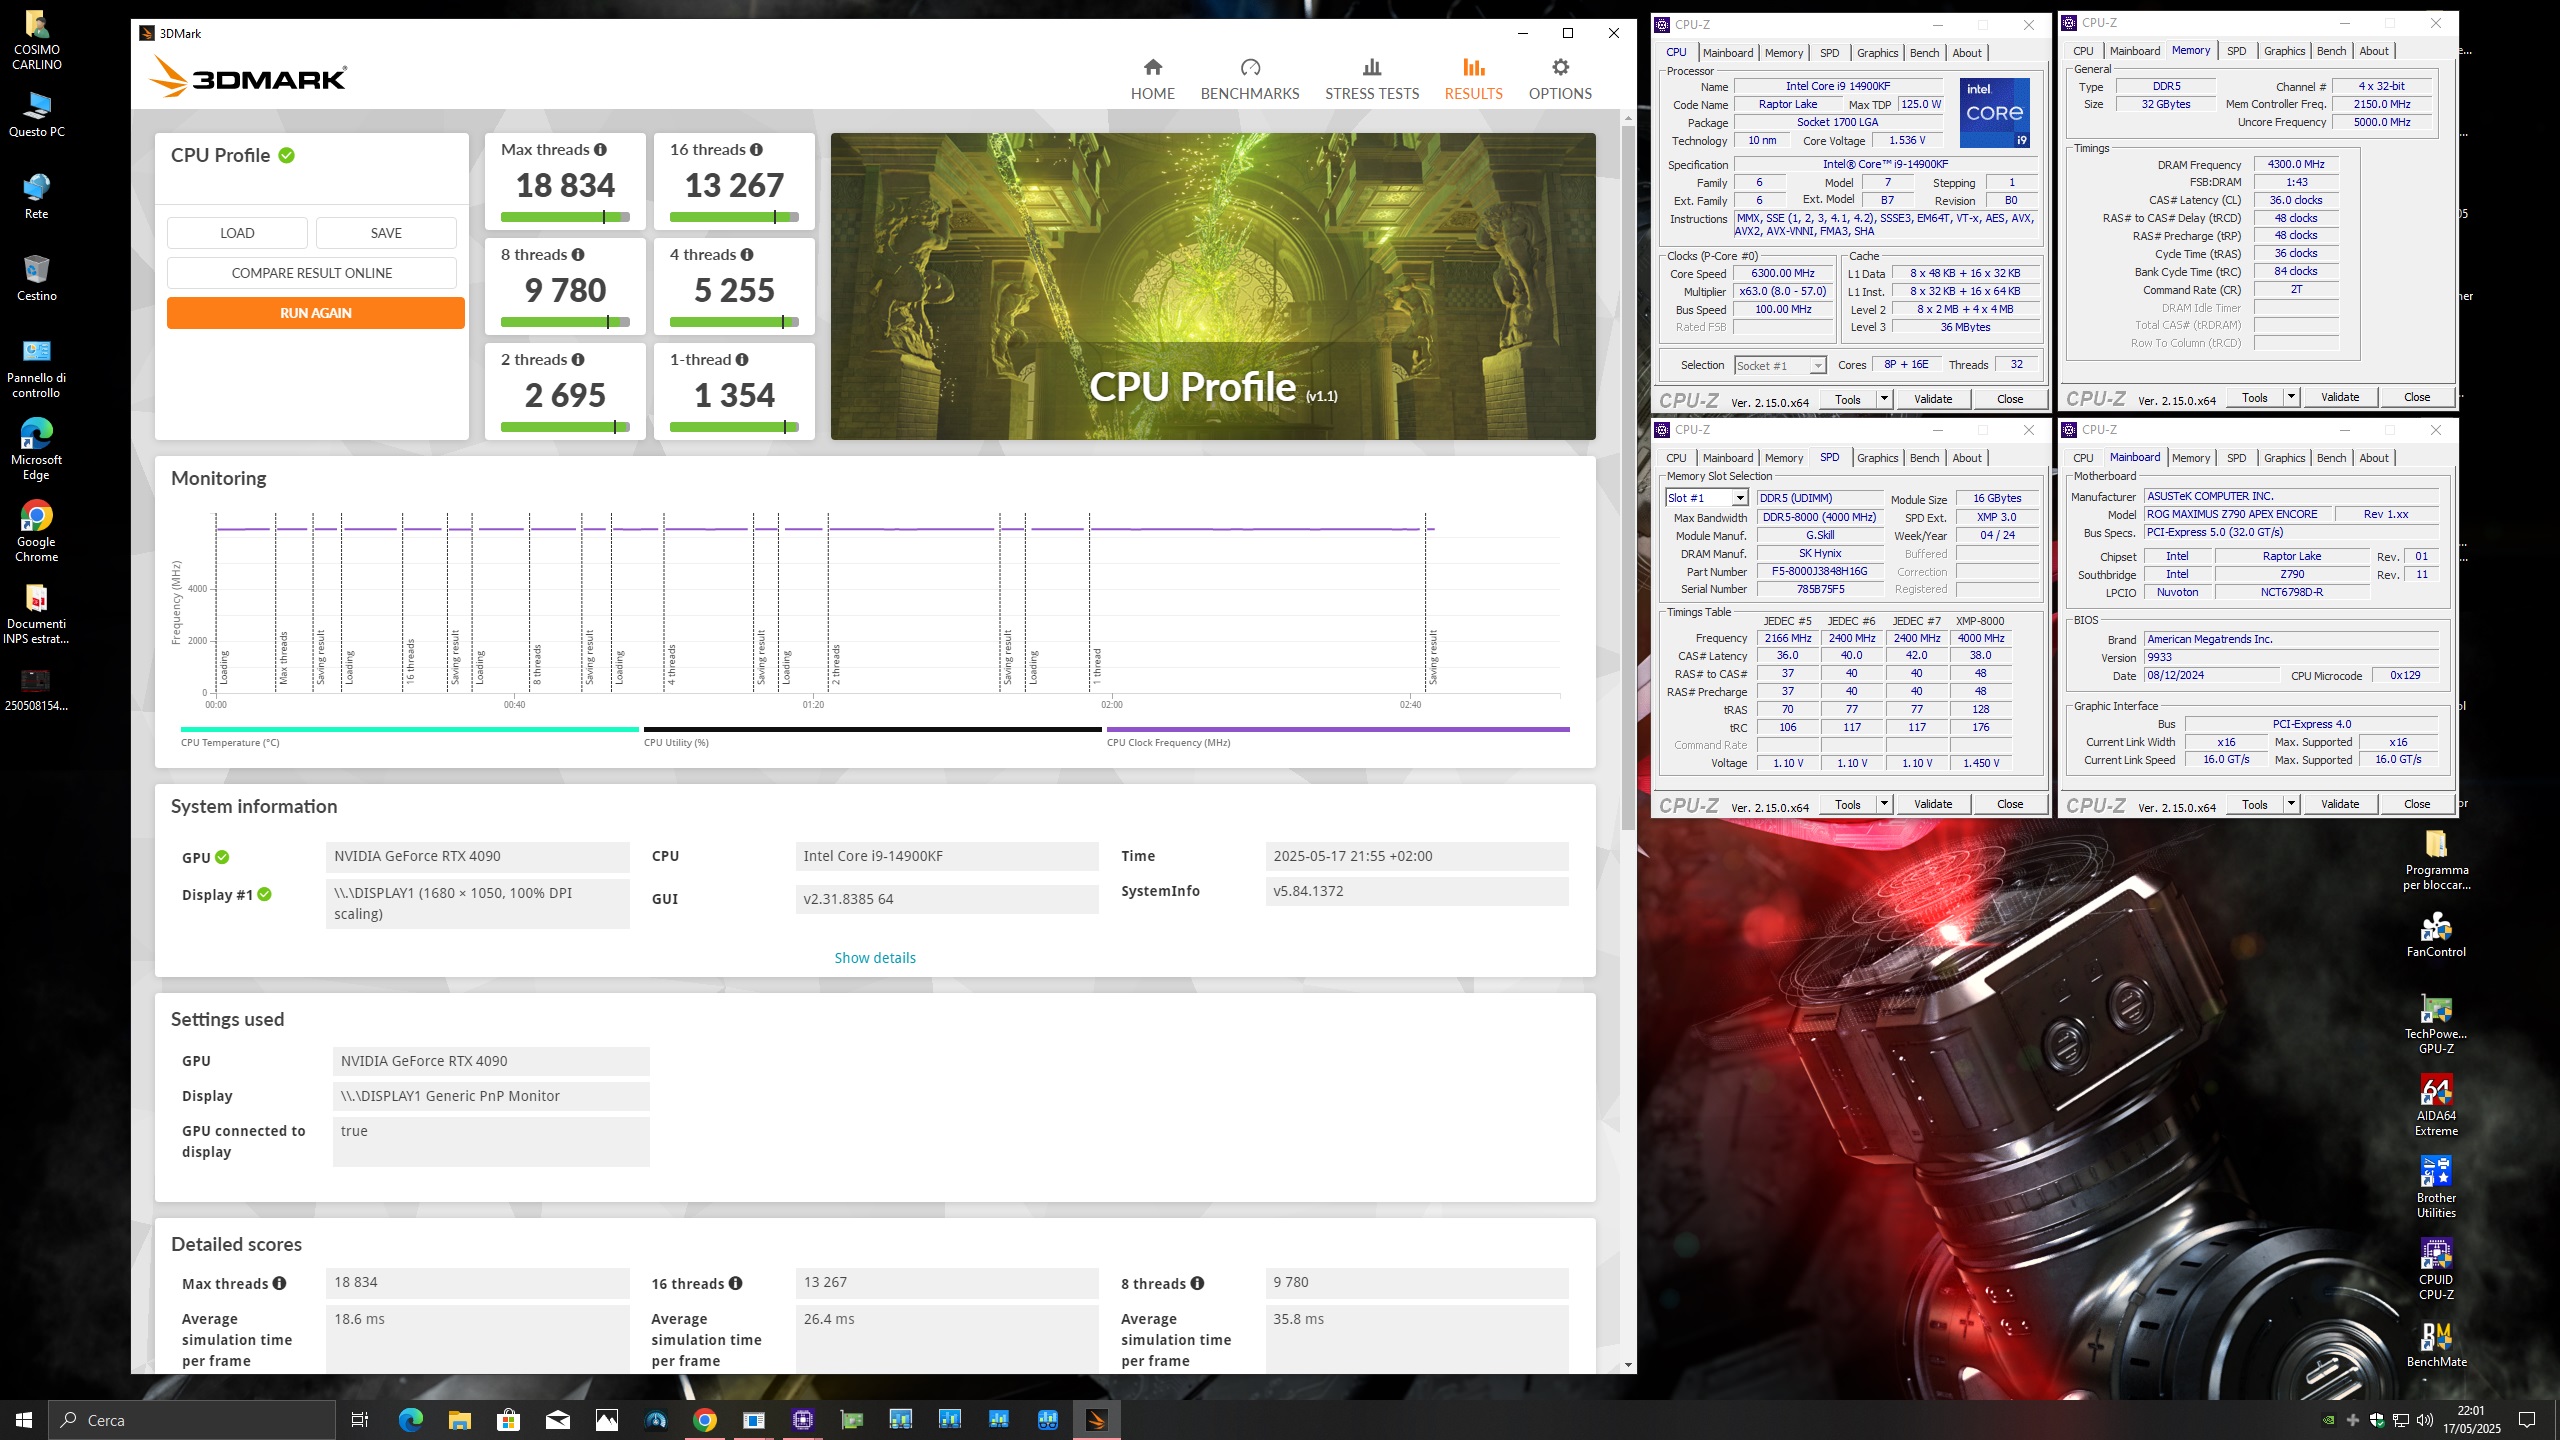Open Questo PC desktop icon
2560x1440 pixels.
[x=37, y=114]
